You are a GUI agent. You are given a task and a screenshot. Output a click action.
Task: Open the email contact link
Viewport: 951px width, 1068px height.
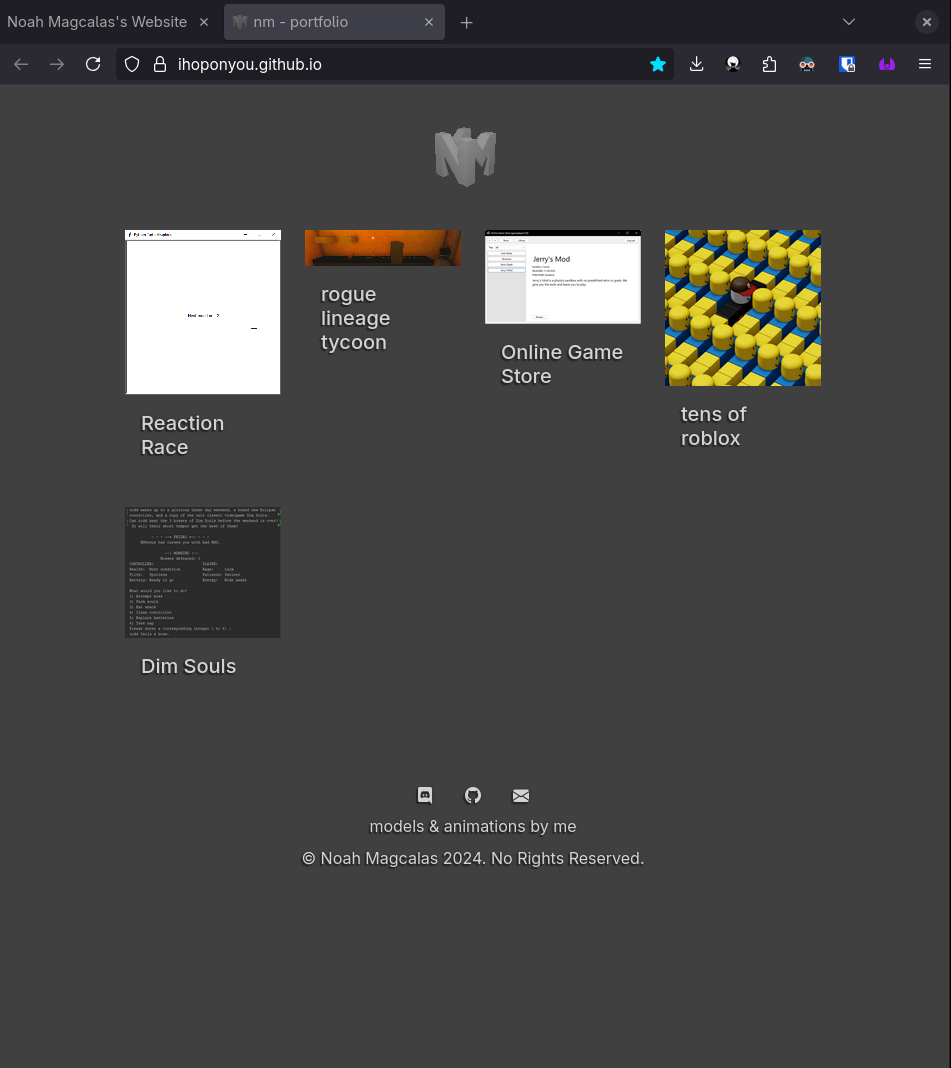(x=520, y=795)
